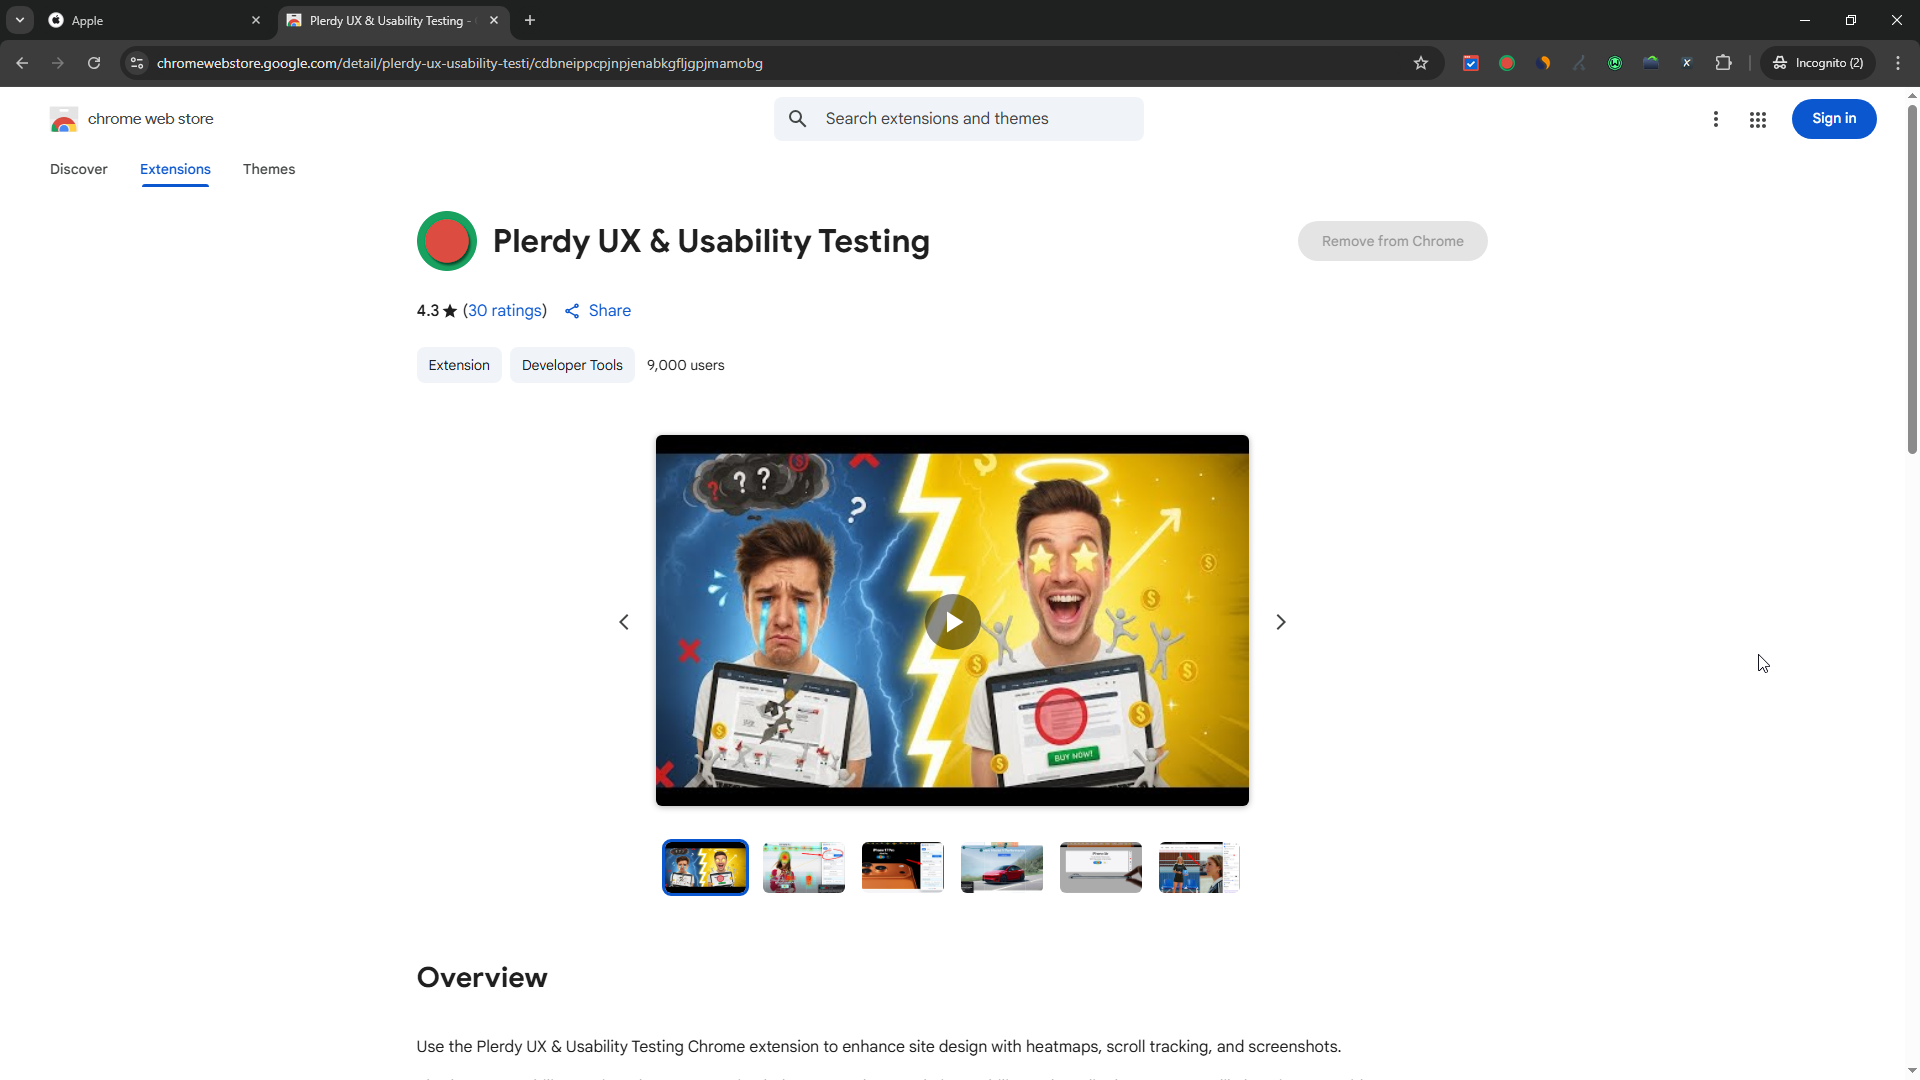The image size is (1920, 1080).
Task: Open the web store three-dot options menu
Action: (1716, 120)
